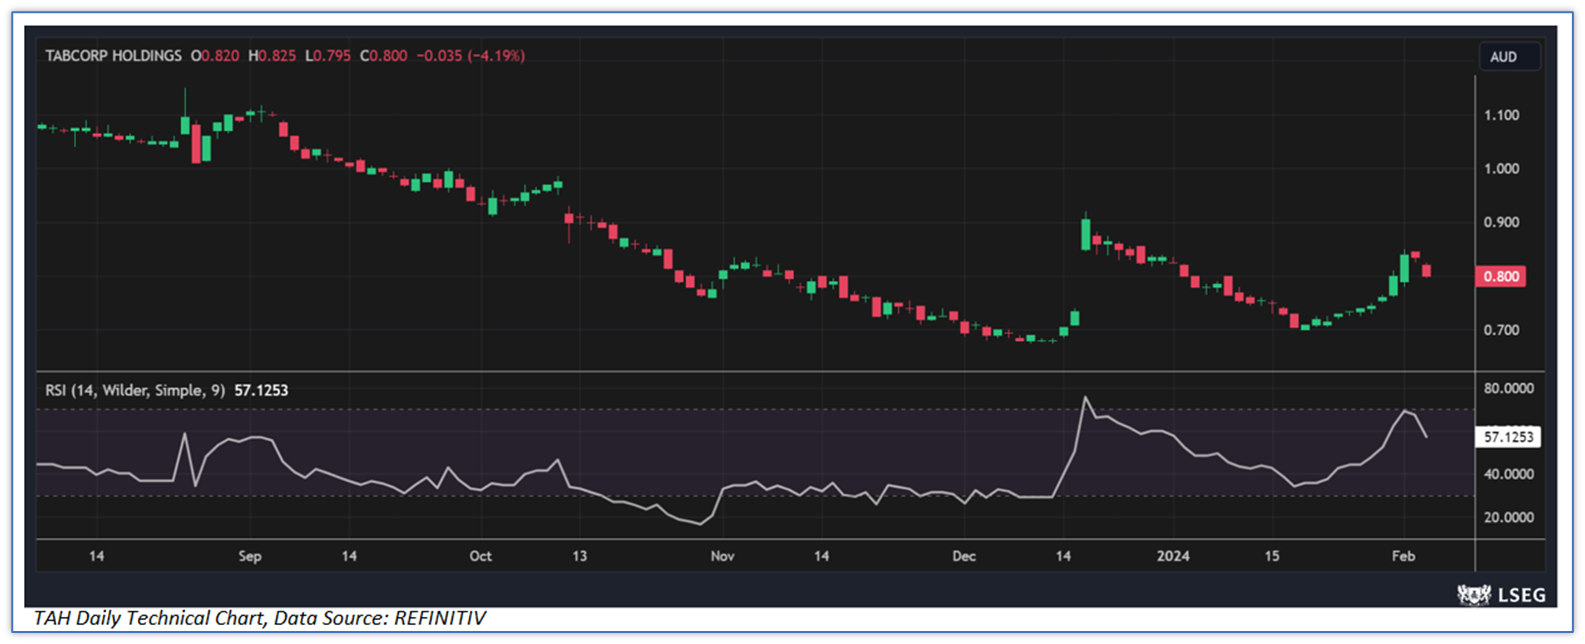The height and width of the screenshot is (644, 1585).
Task: Click the Feb date label on time axis
Action: [x=1403, y=556]
